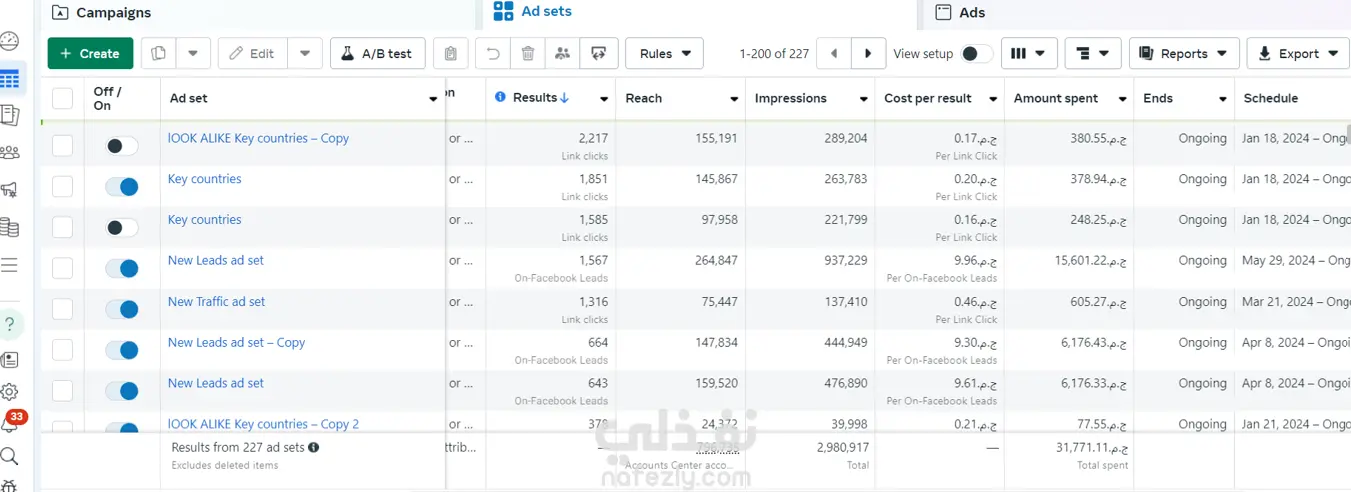The height and width of the screenshot is (492, 1351).
Task: Expand the Export dropdown menu
Action: [1298, 54]
